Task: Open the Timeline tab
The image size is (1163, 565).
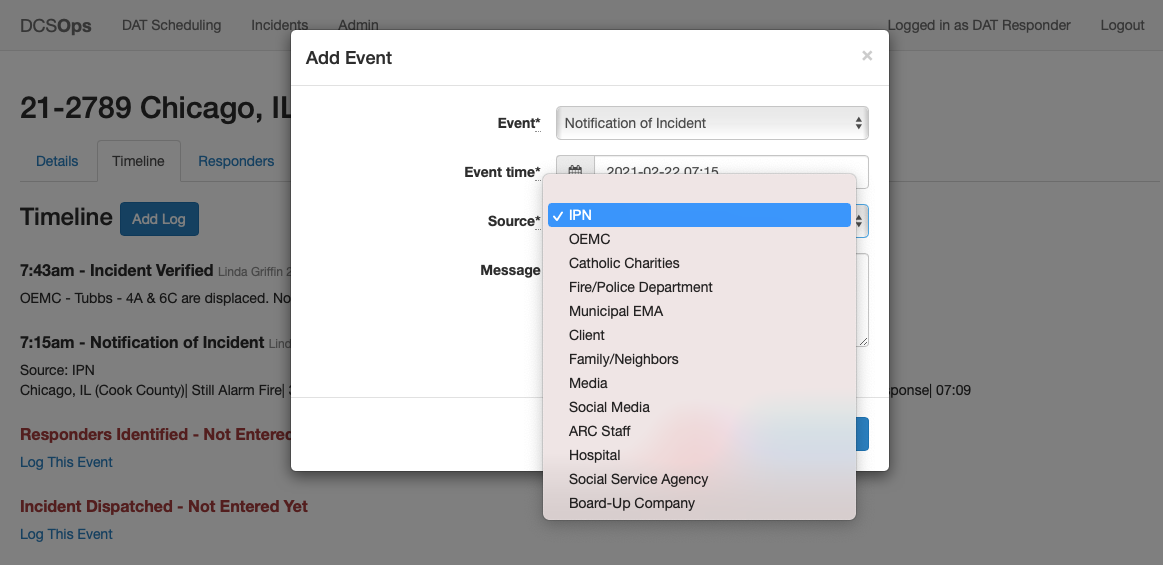Action: click(x=139, y=161)
